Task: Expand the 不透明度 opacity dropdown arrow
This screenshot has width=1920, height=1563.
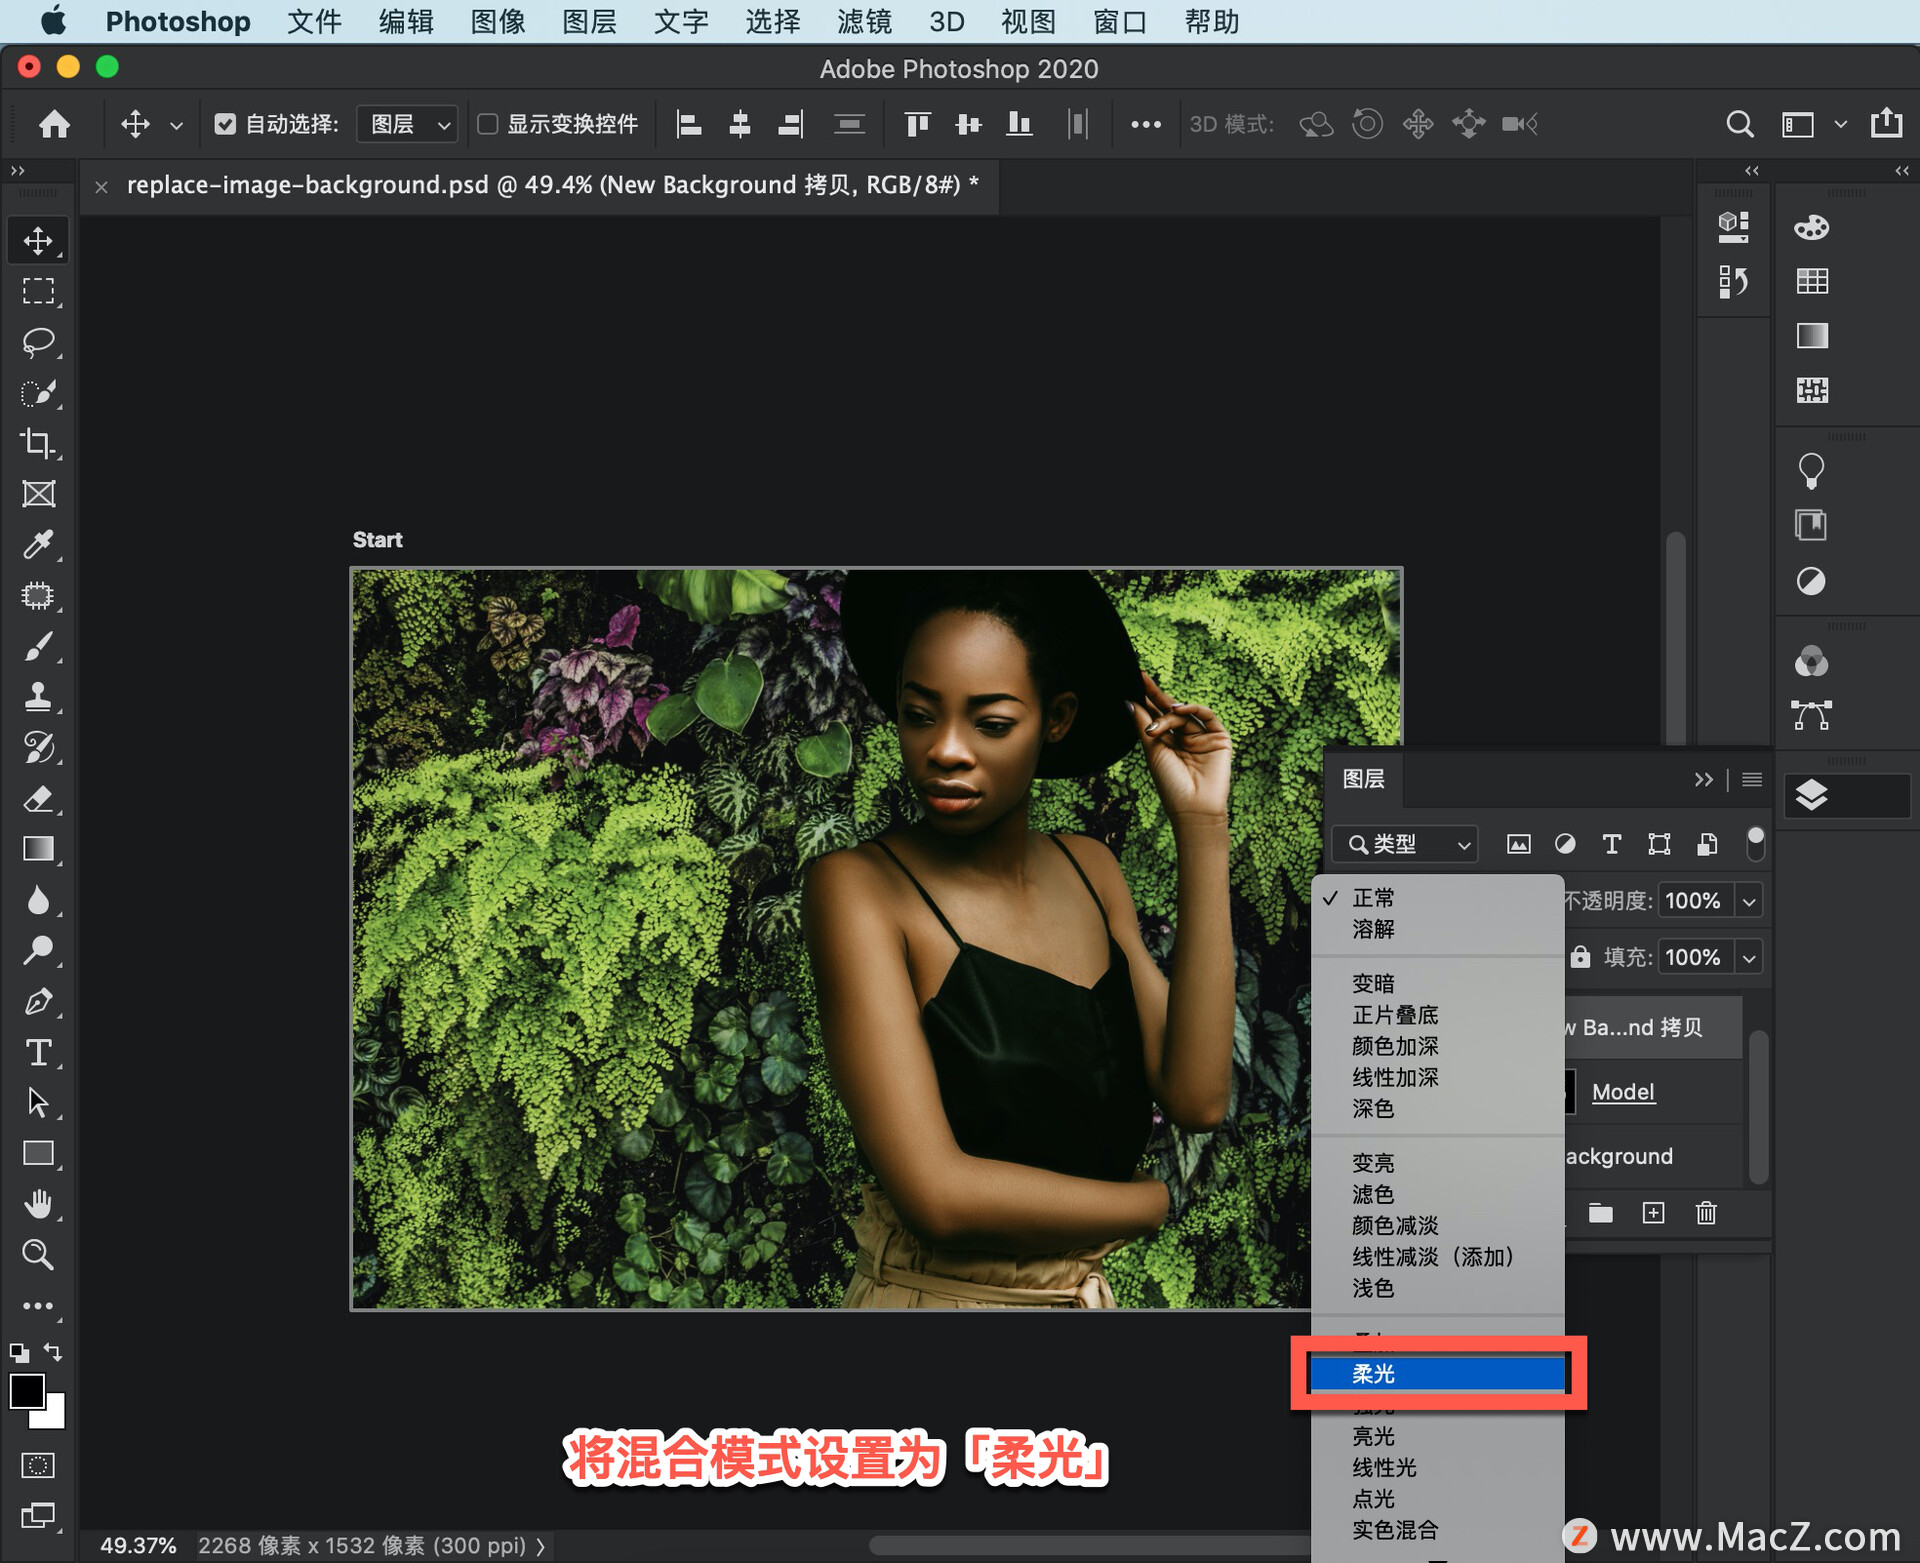Action: coord(1749,901)
